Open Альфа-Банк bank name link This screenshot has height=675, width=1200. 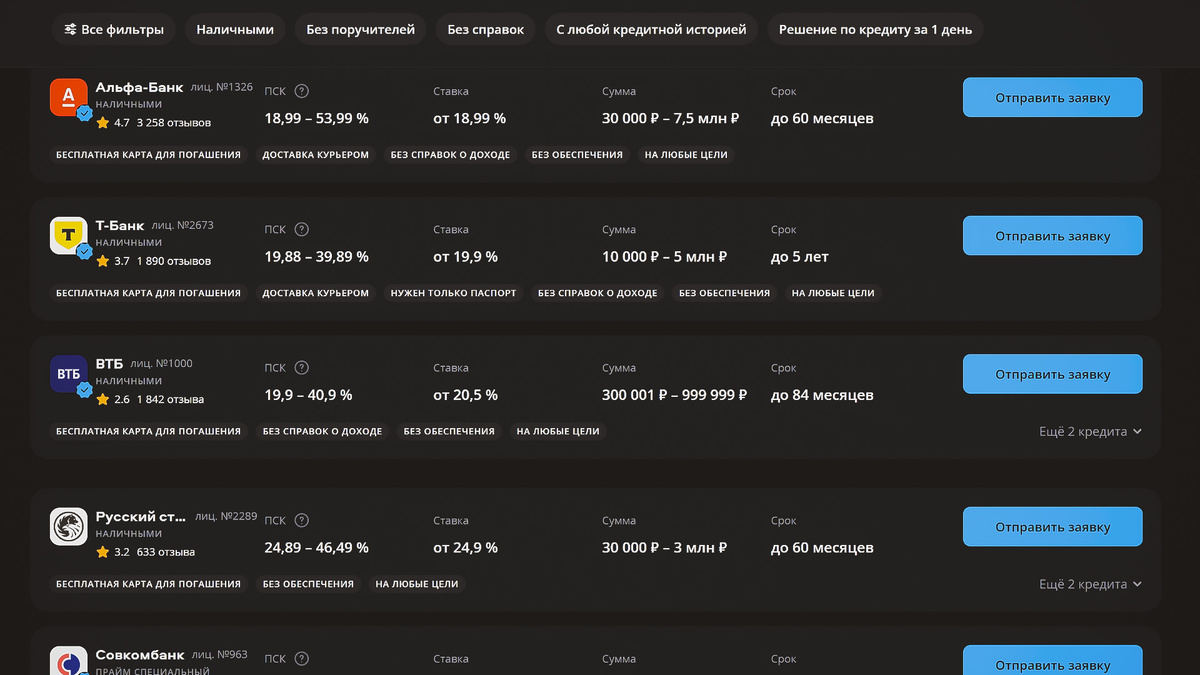click(x=139, y=87)
